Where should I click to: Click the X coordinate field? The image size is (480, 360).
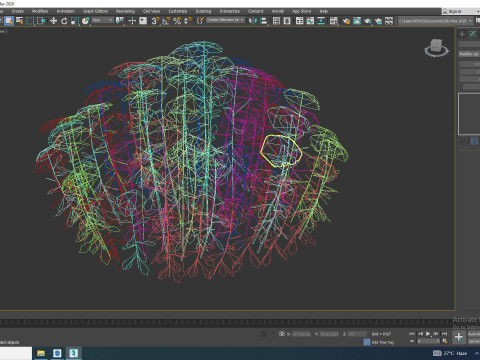[x=301, y=334]
